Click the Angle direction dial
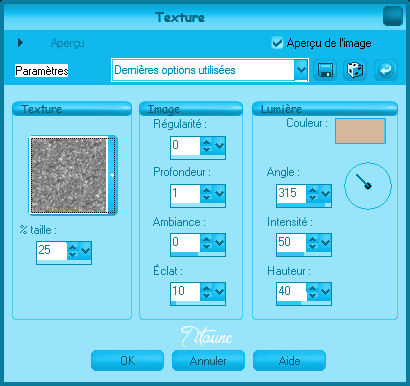 tap(368, 186)
